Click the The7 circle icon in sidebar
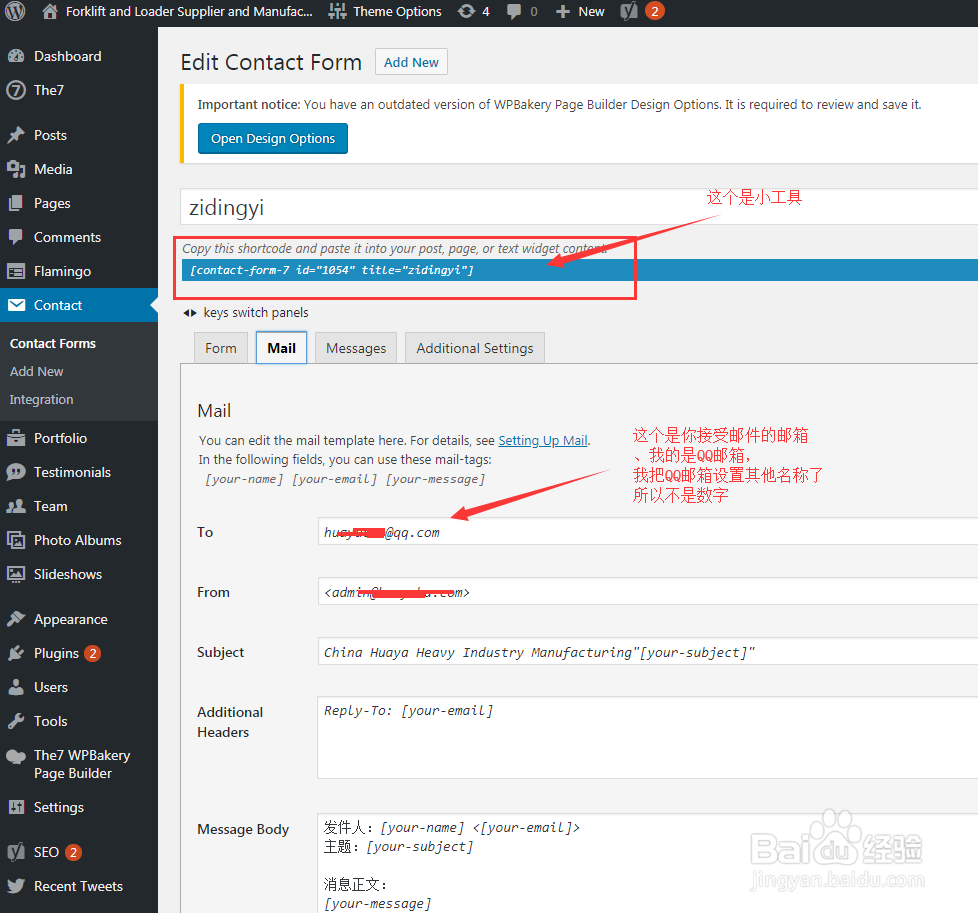The width and height of the screenshot is (978, 913). pos(16,90)
